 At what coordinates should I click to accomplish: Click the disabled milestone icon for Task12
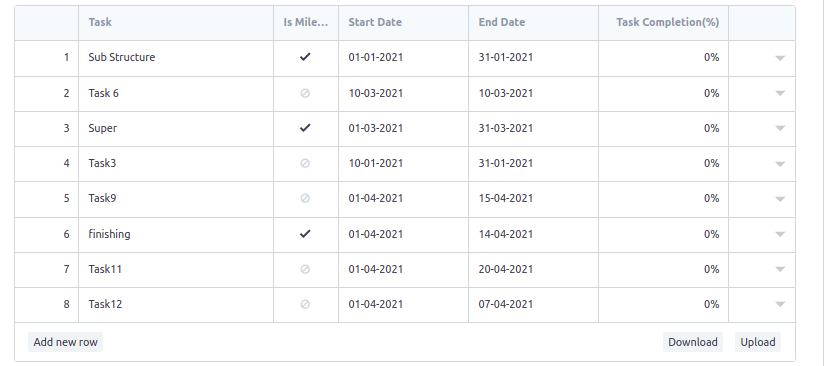[305, 304]
